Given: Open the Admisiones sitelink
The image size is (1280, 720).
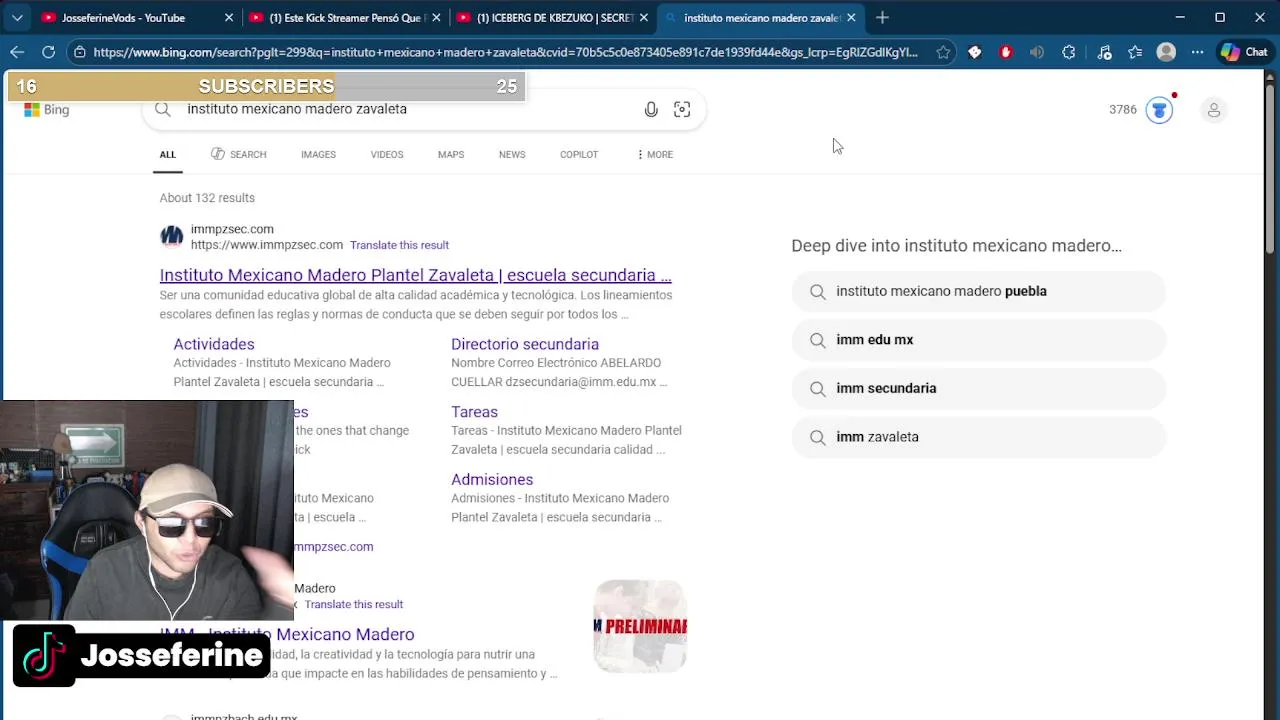Looking at the screenshot, I should (x=492, y=480).
